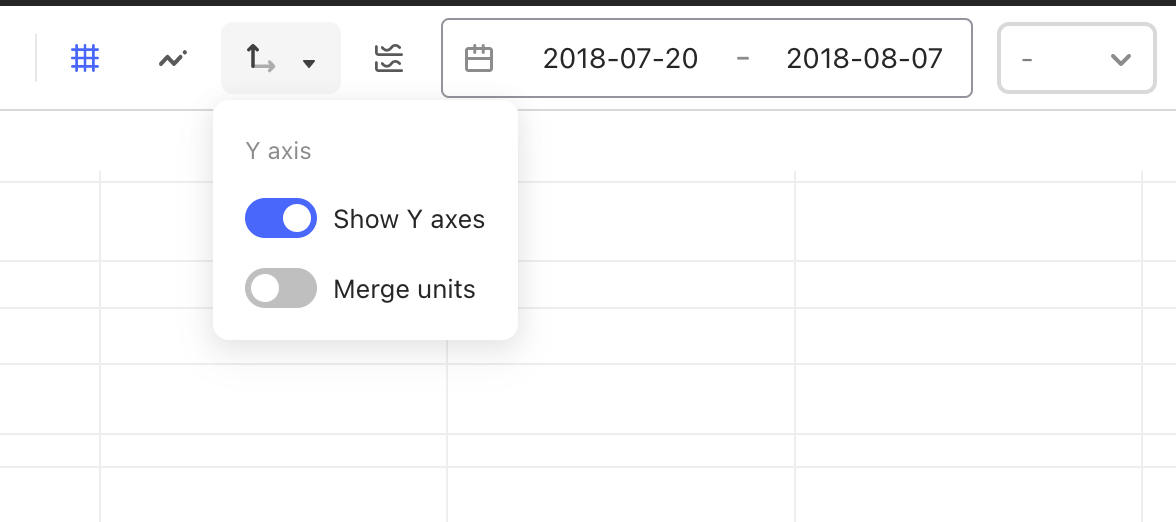The image size is (1176, 522).
Task: Click the Y axis arrows icon
Action: coord(260,58)
